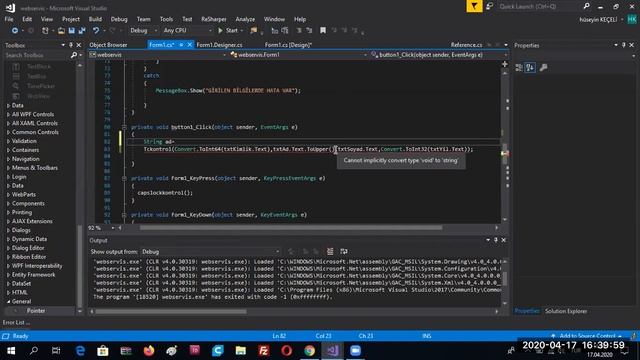This screenshot has height=360, width=640.
Task: Open the Show output from Debug dropdown
Action: click(211, 252)
